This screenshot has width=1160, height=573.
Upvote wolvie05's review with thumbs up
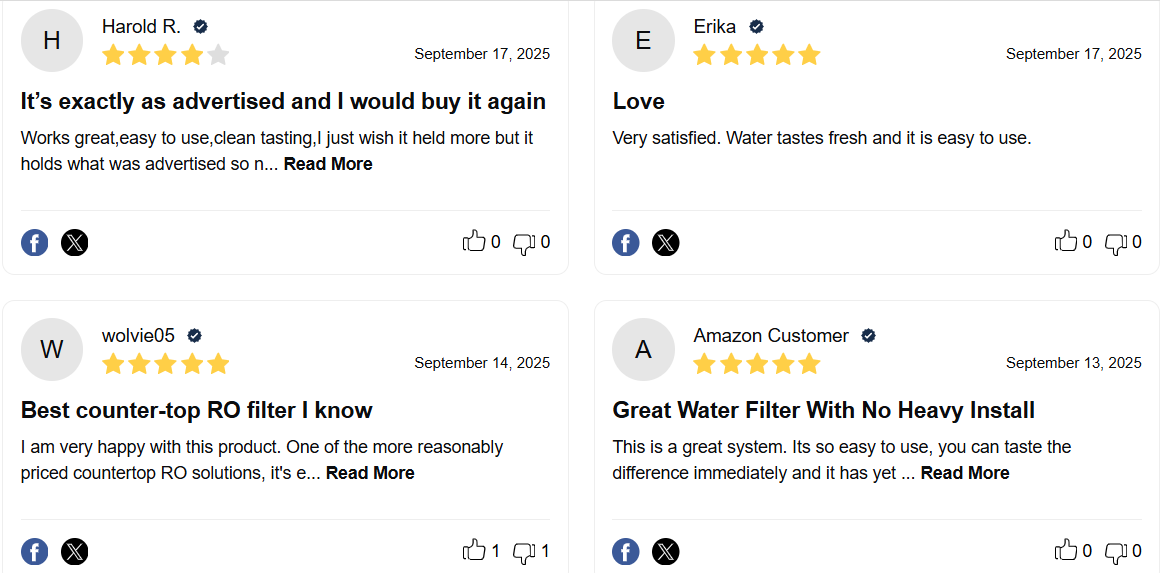(x=473, y=550)
